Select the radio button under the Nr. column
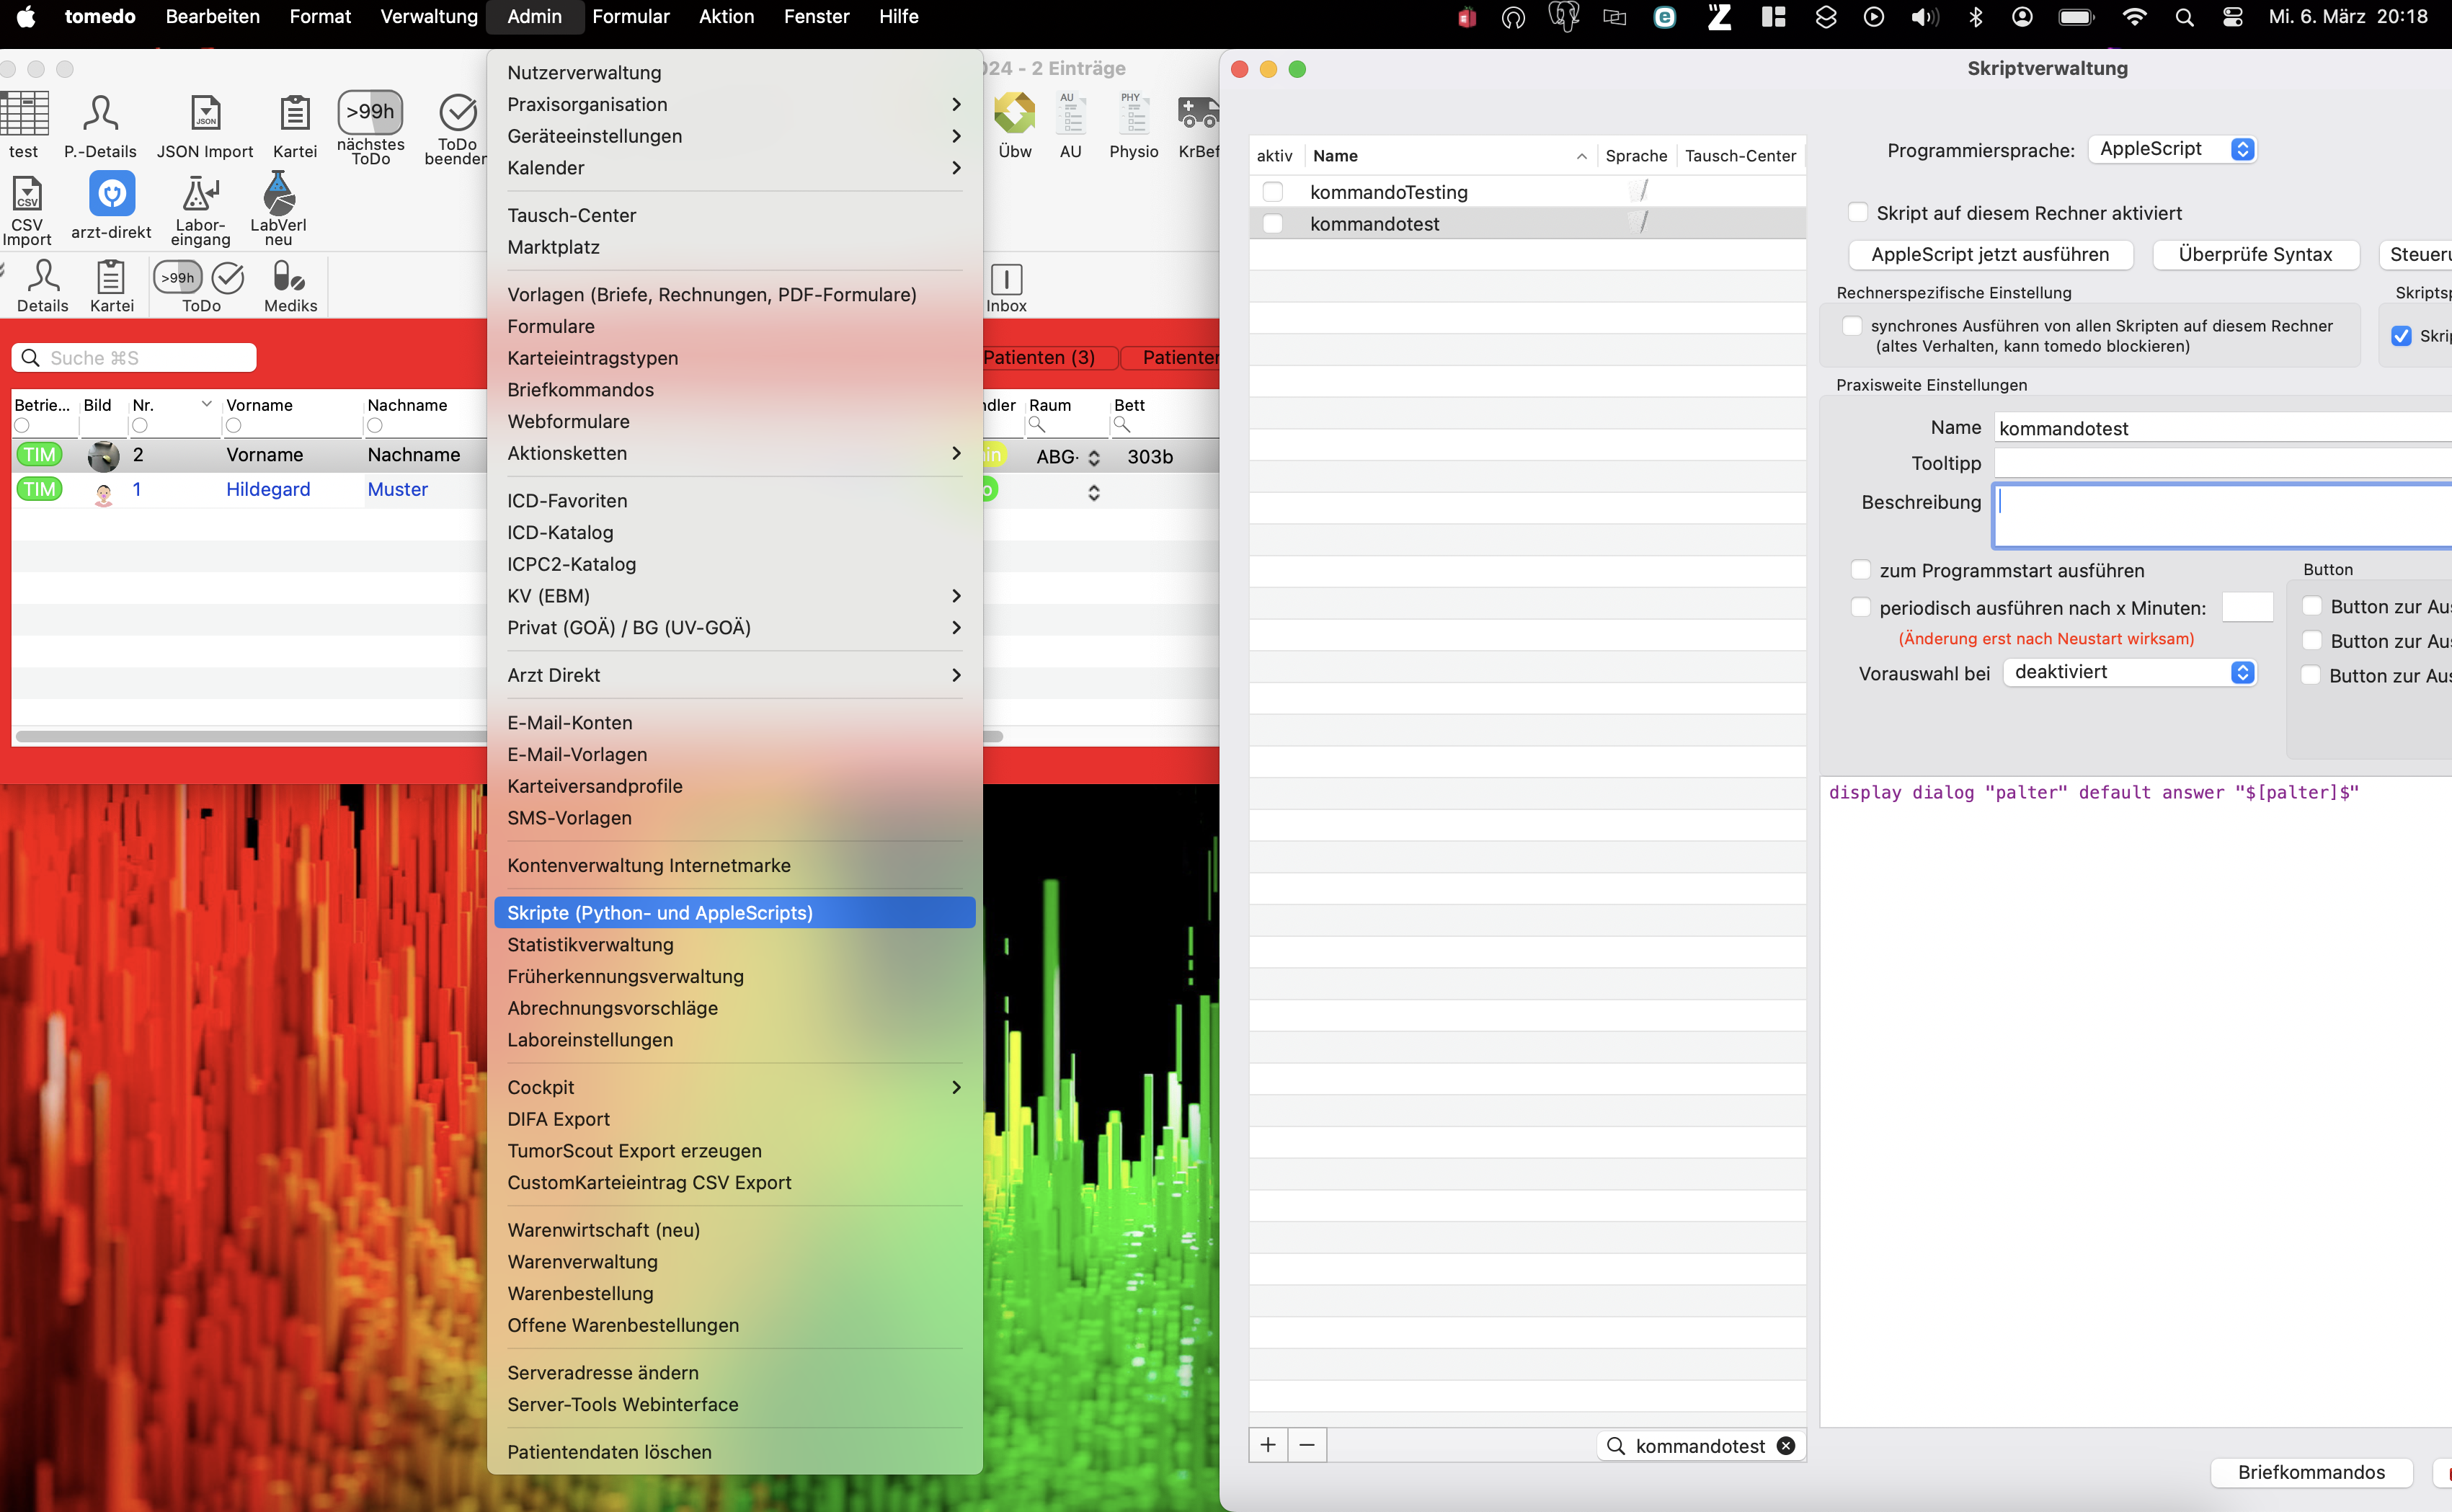 [140, 426]
